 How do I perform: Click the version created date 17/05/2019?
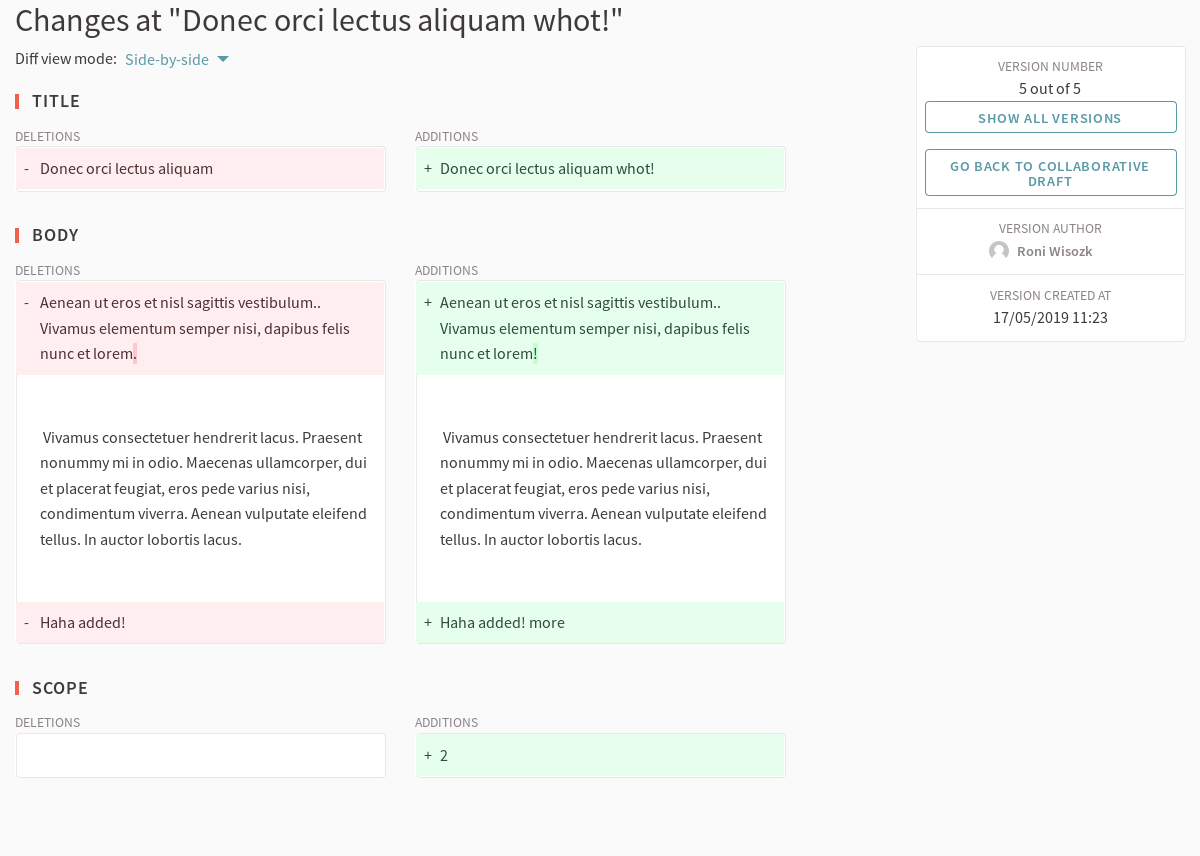[x=1050, y=317]
